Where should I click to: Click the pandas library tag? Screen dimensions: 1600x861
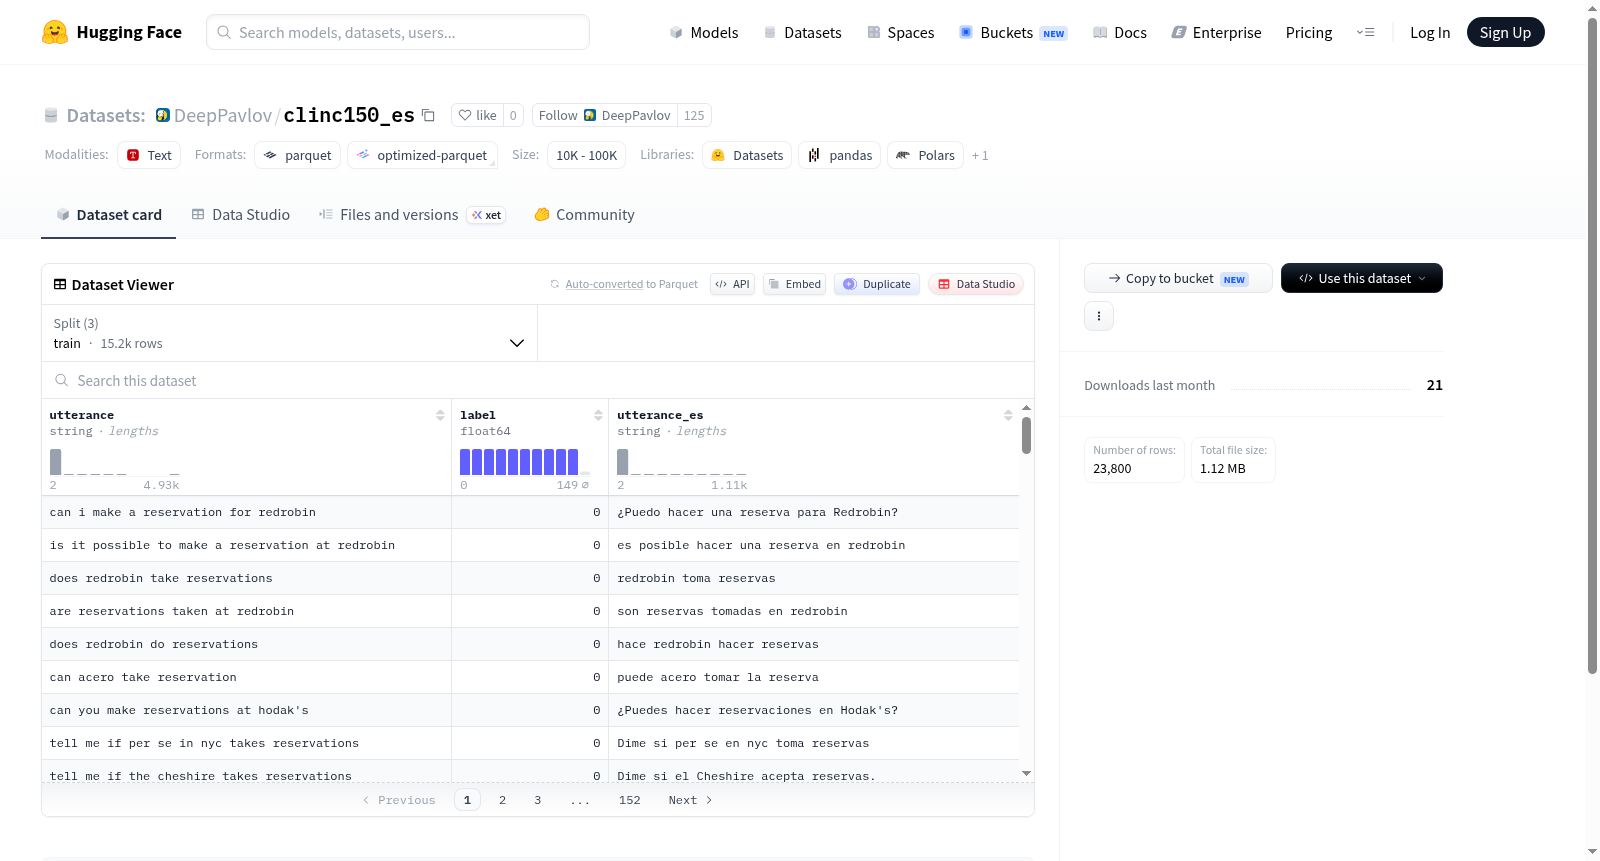[x=840, y=155]
